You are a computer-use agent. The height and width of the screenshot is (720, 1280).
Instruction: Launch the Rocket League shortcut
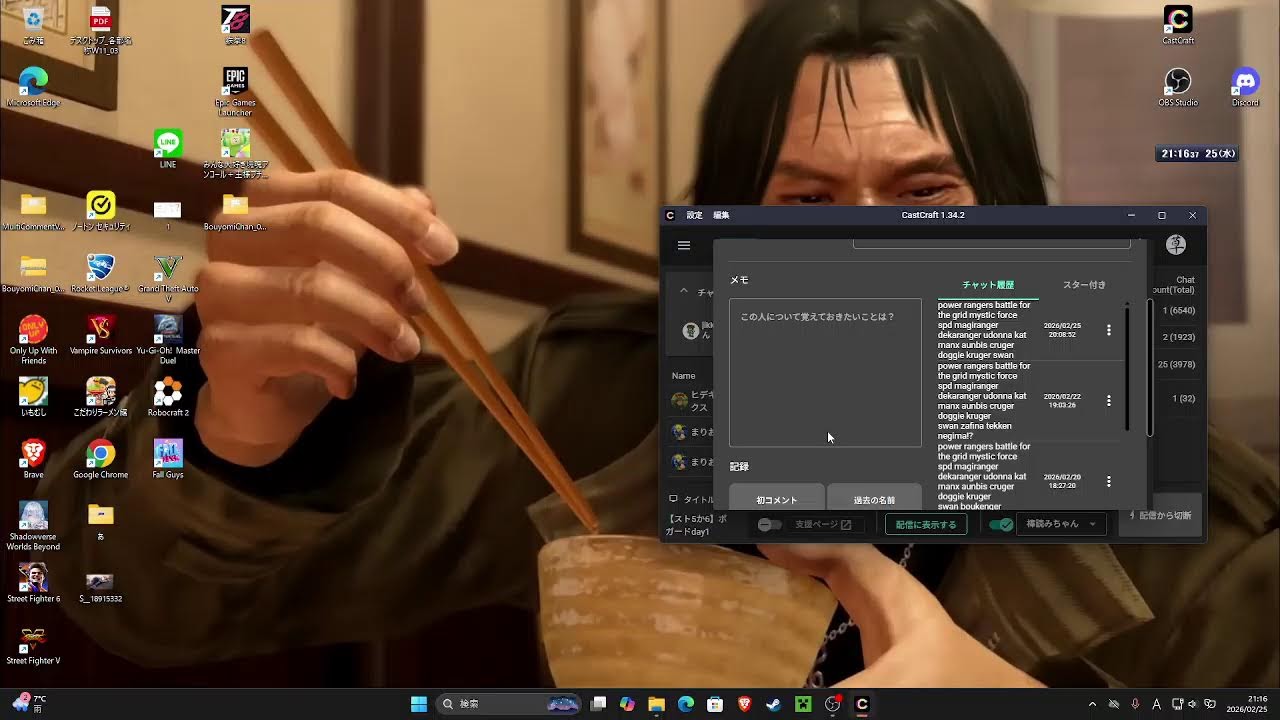100,273
